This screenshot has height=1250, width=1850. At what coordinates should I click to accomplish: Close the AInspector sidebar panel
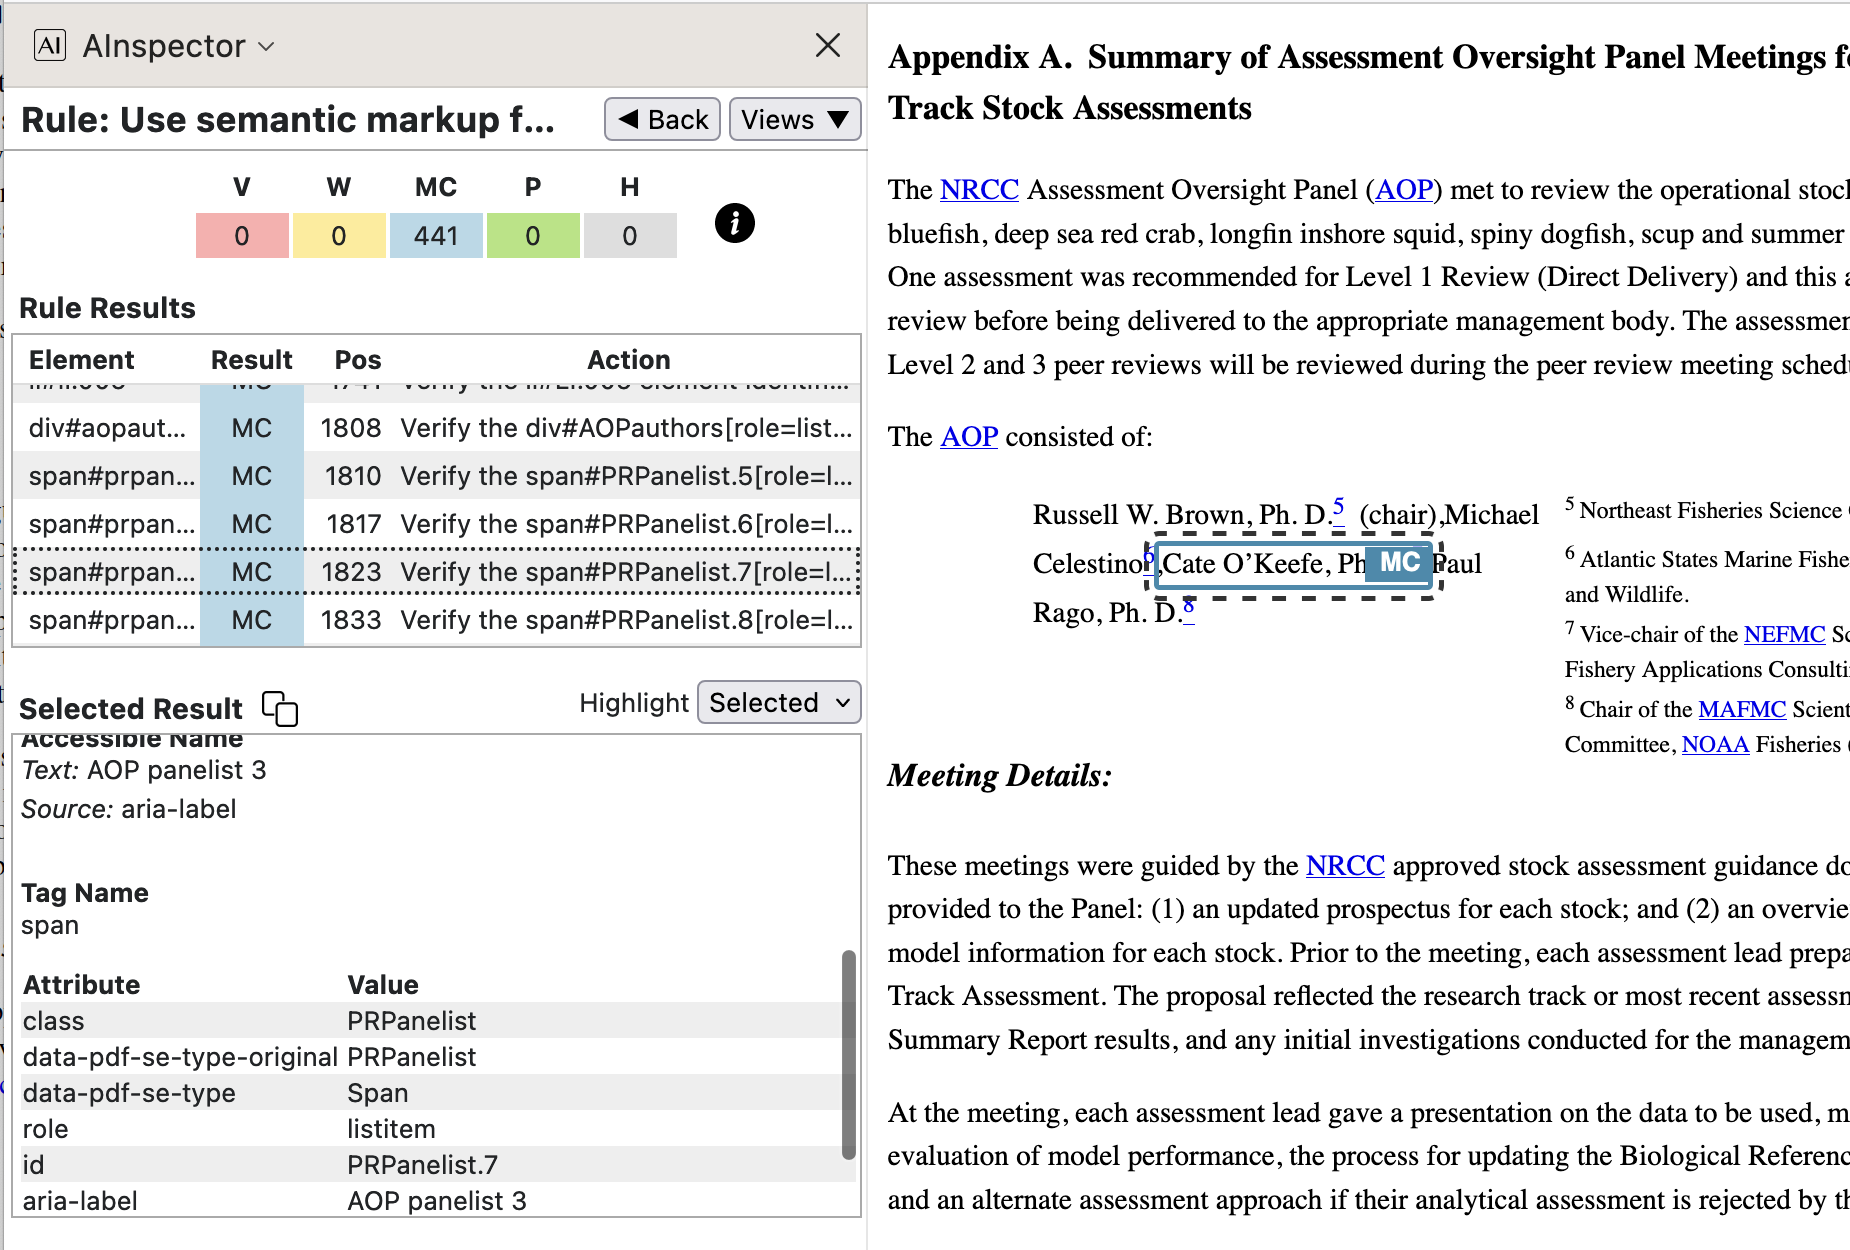[827, 45]
